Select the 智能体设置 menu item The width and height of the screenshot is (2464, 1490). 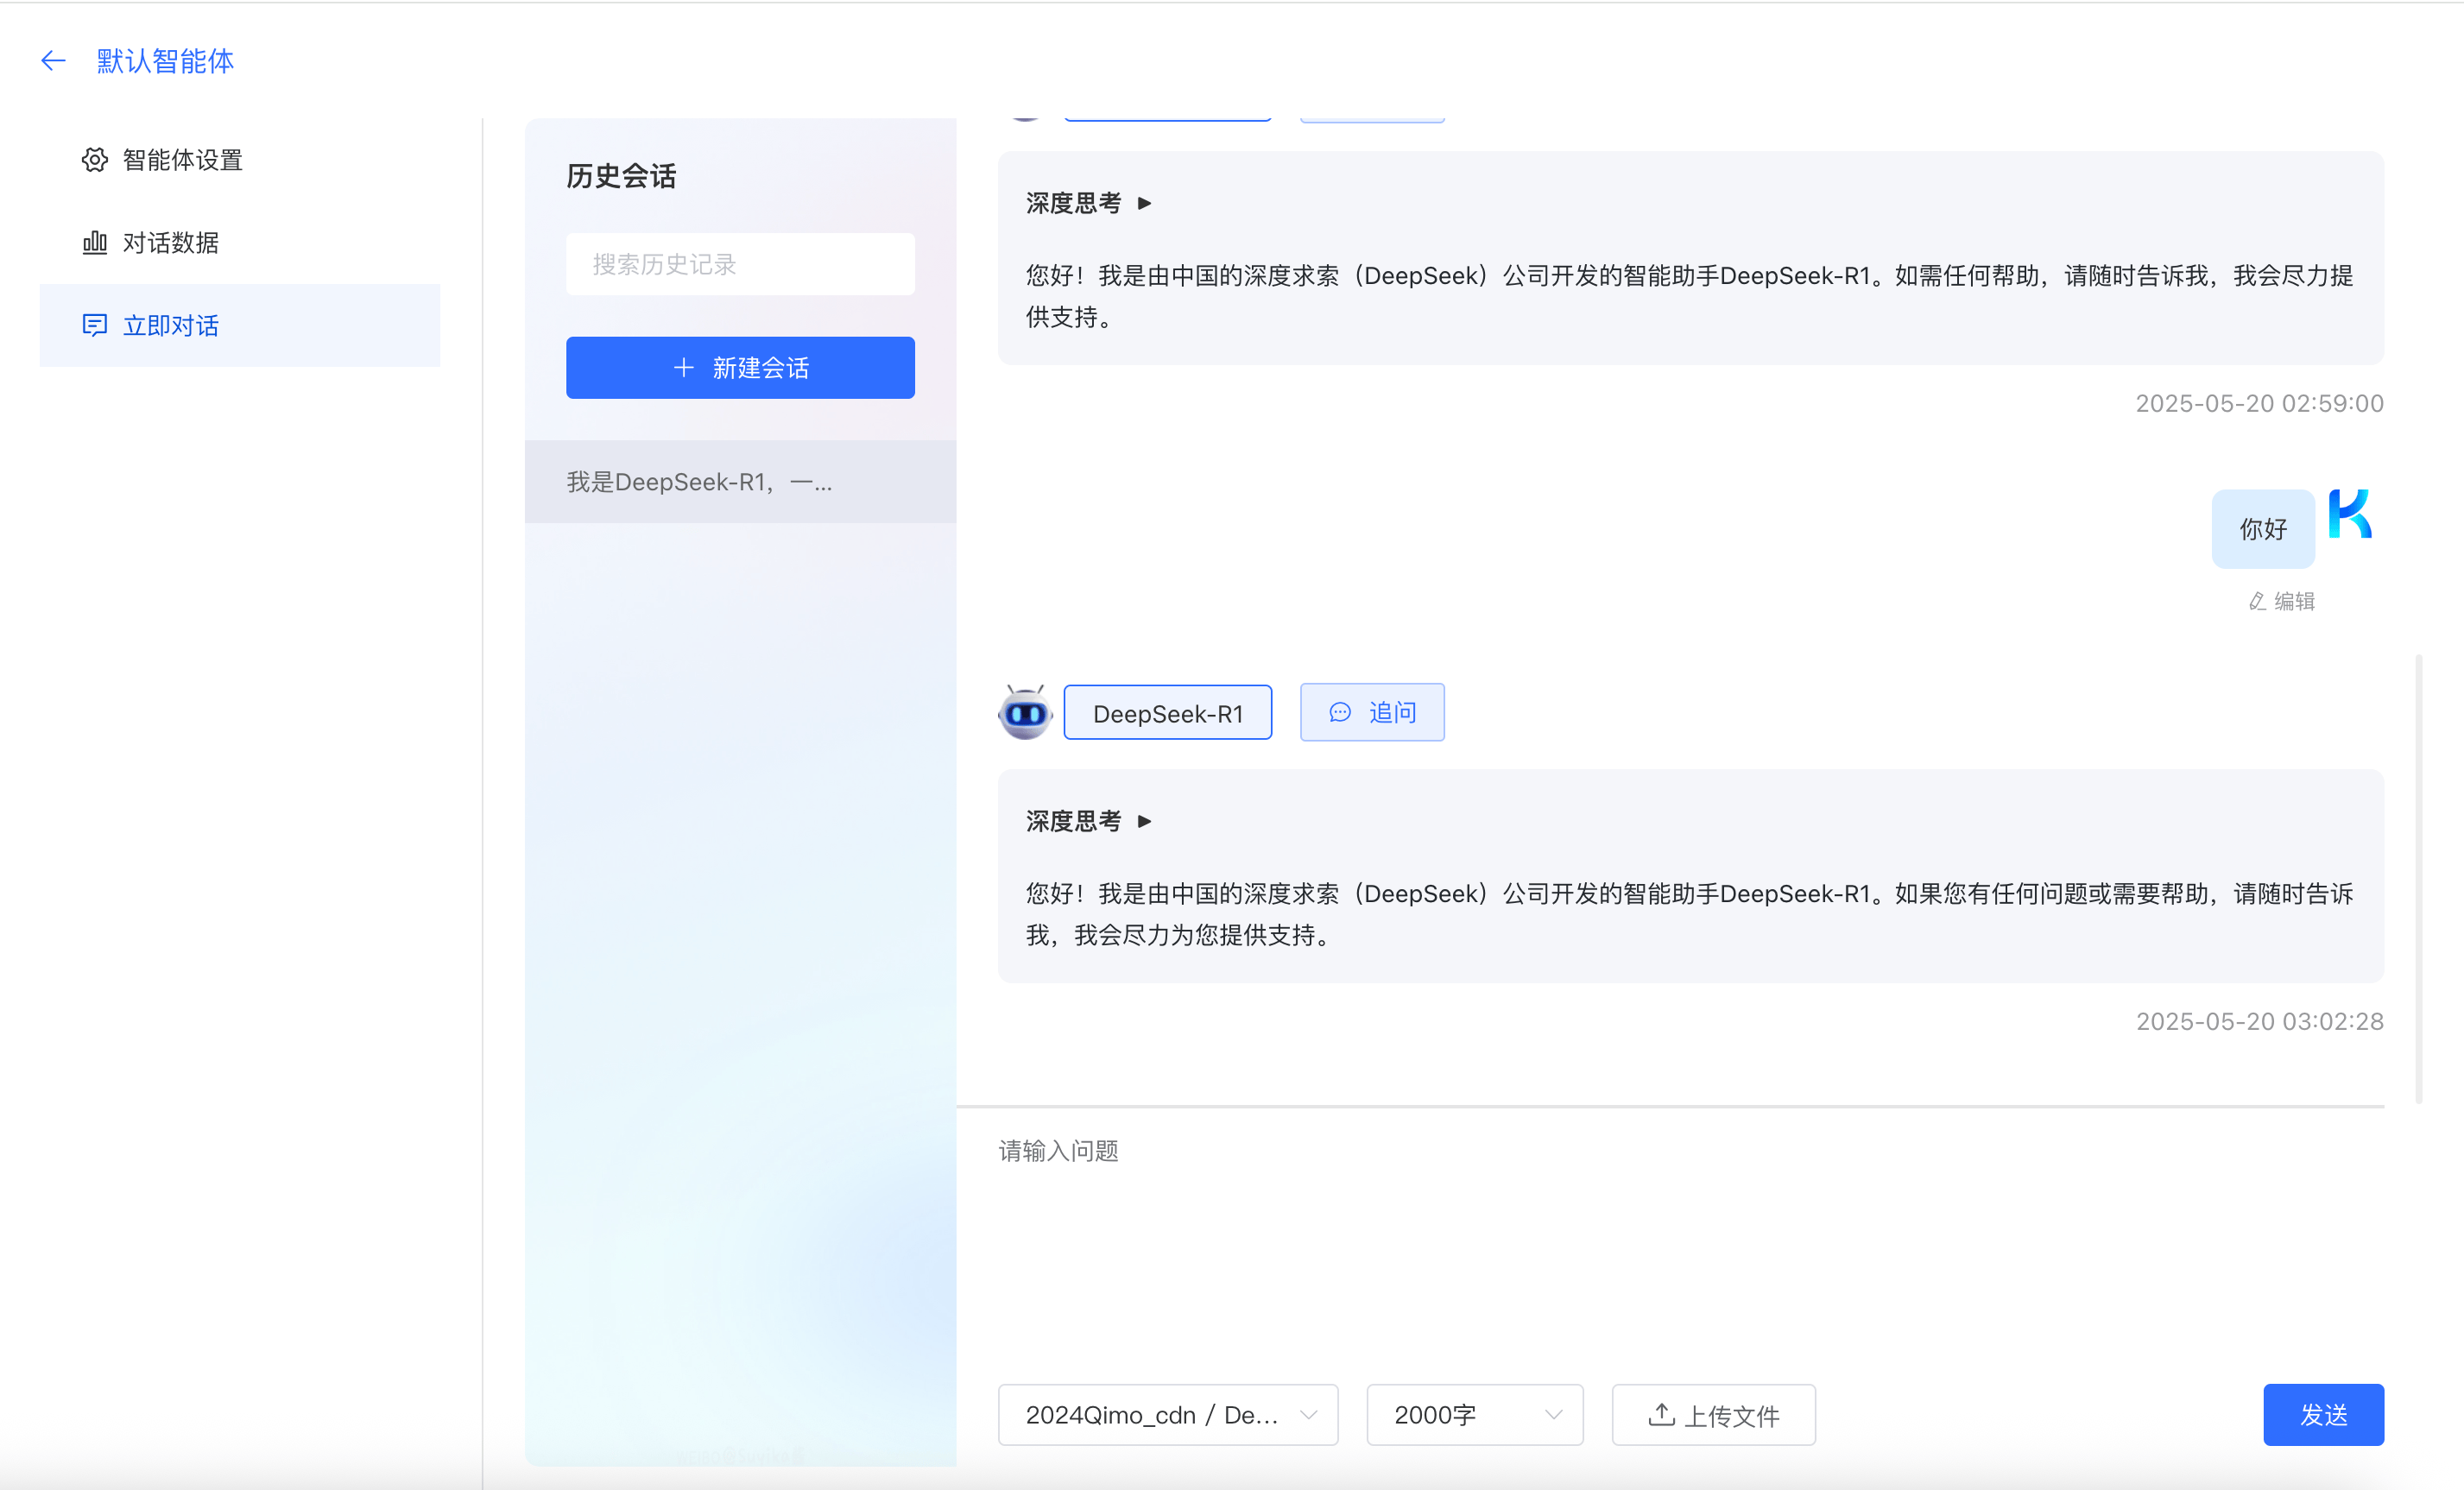tap(182, 160)
